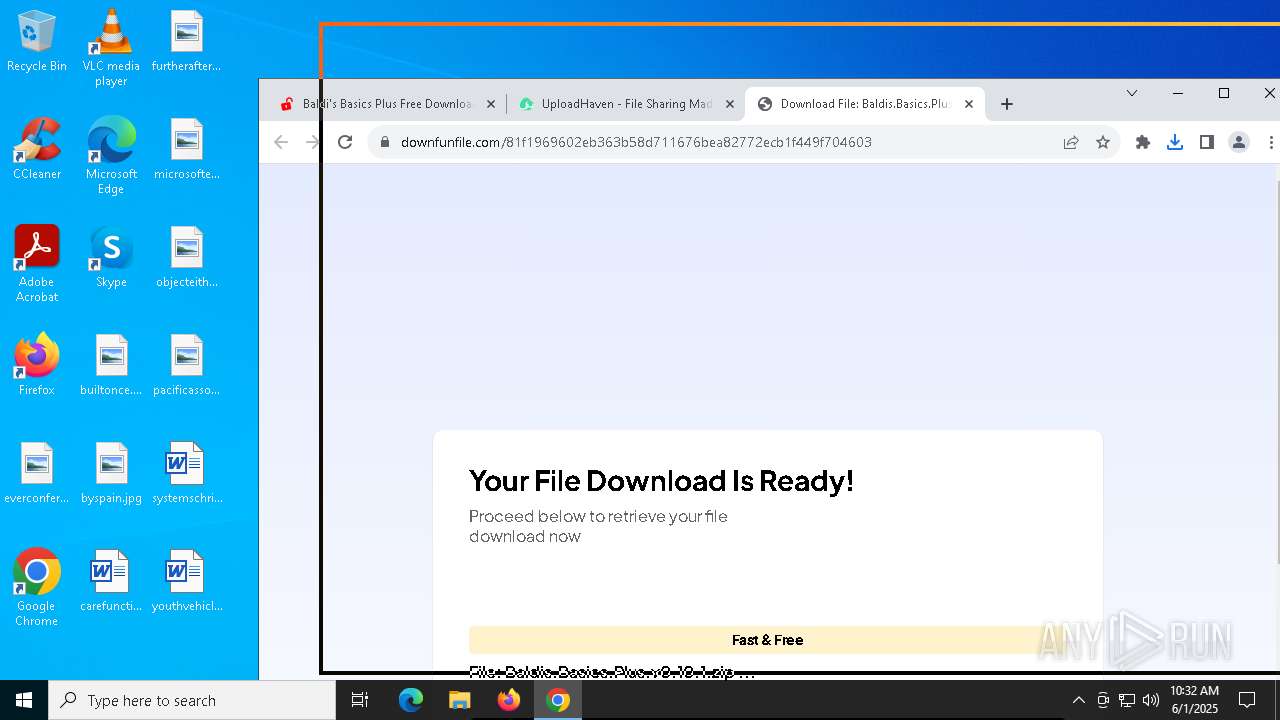This screenshot has height=720, width=1280.
Task: Open a new Chrome tab
Action: pyautogui.click(x=1007, y=104)
